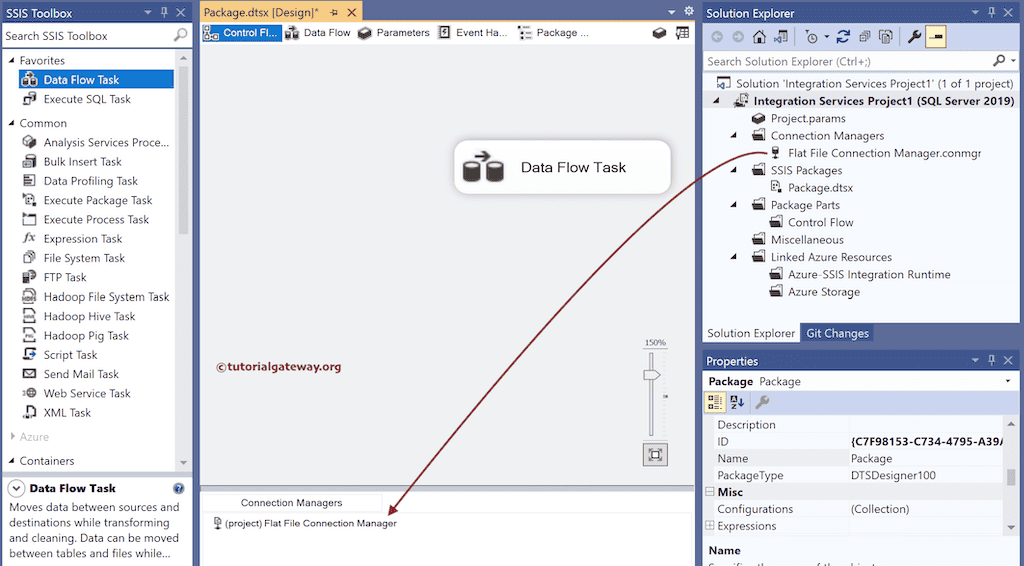Viewport: 1024px width, 566px height.
Task: Pin the Solution Explorer panel
Action: 991,12
